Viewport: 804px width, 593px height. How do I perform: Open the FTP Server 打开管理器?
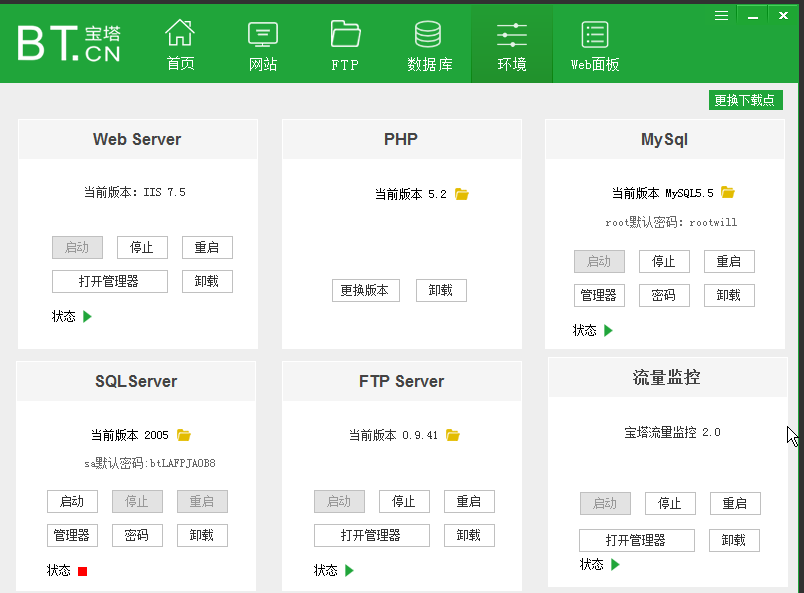coord(372,535)
